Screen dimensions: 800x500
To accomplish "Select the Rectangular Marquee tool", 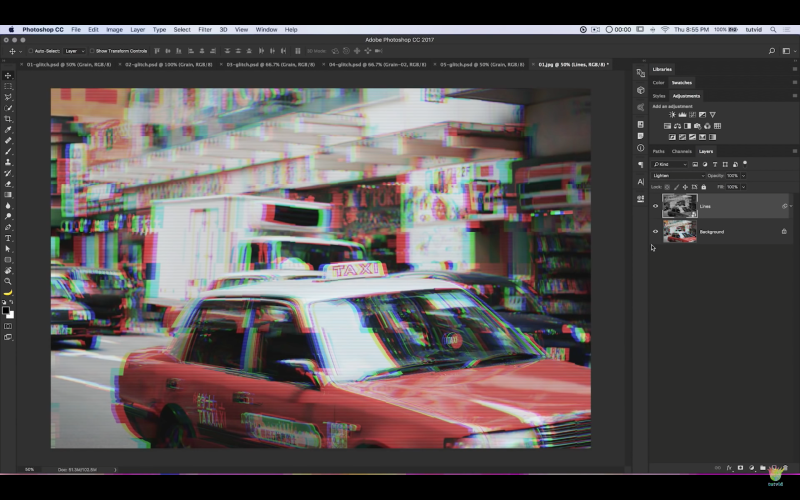I will pos(8,86).
